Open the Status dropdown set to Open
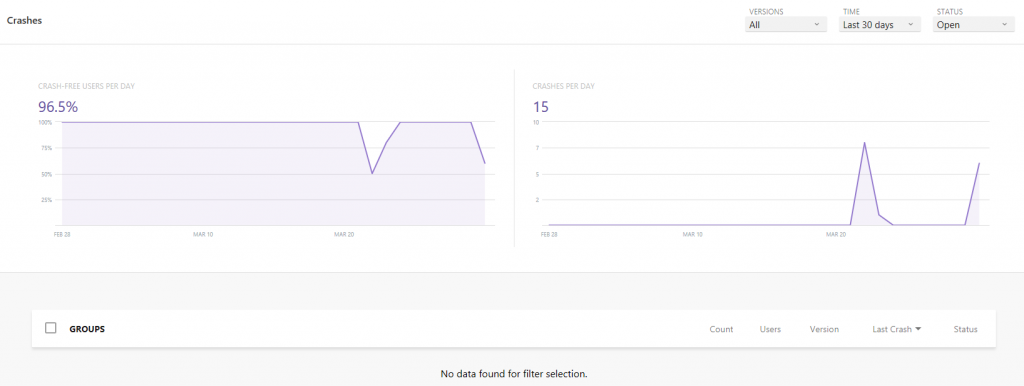The height and width of the screenshot is (386, 1024). tap(973, 25)
